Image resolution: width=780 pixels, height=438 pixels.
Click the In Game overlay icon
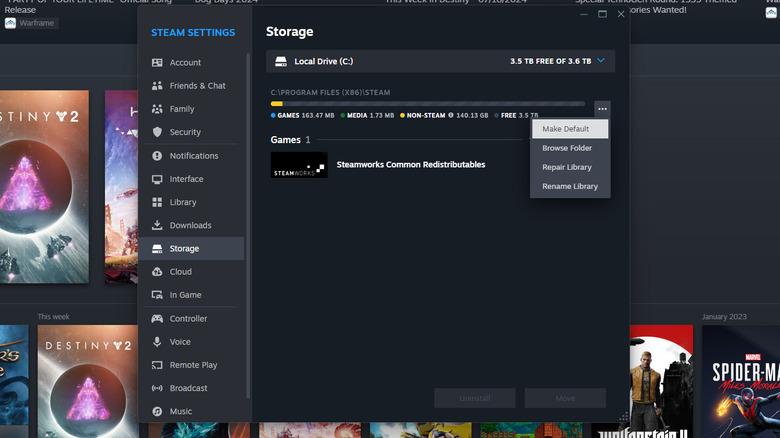[x=157, y=295]
